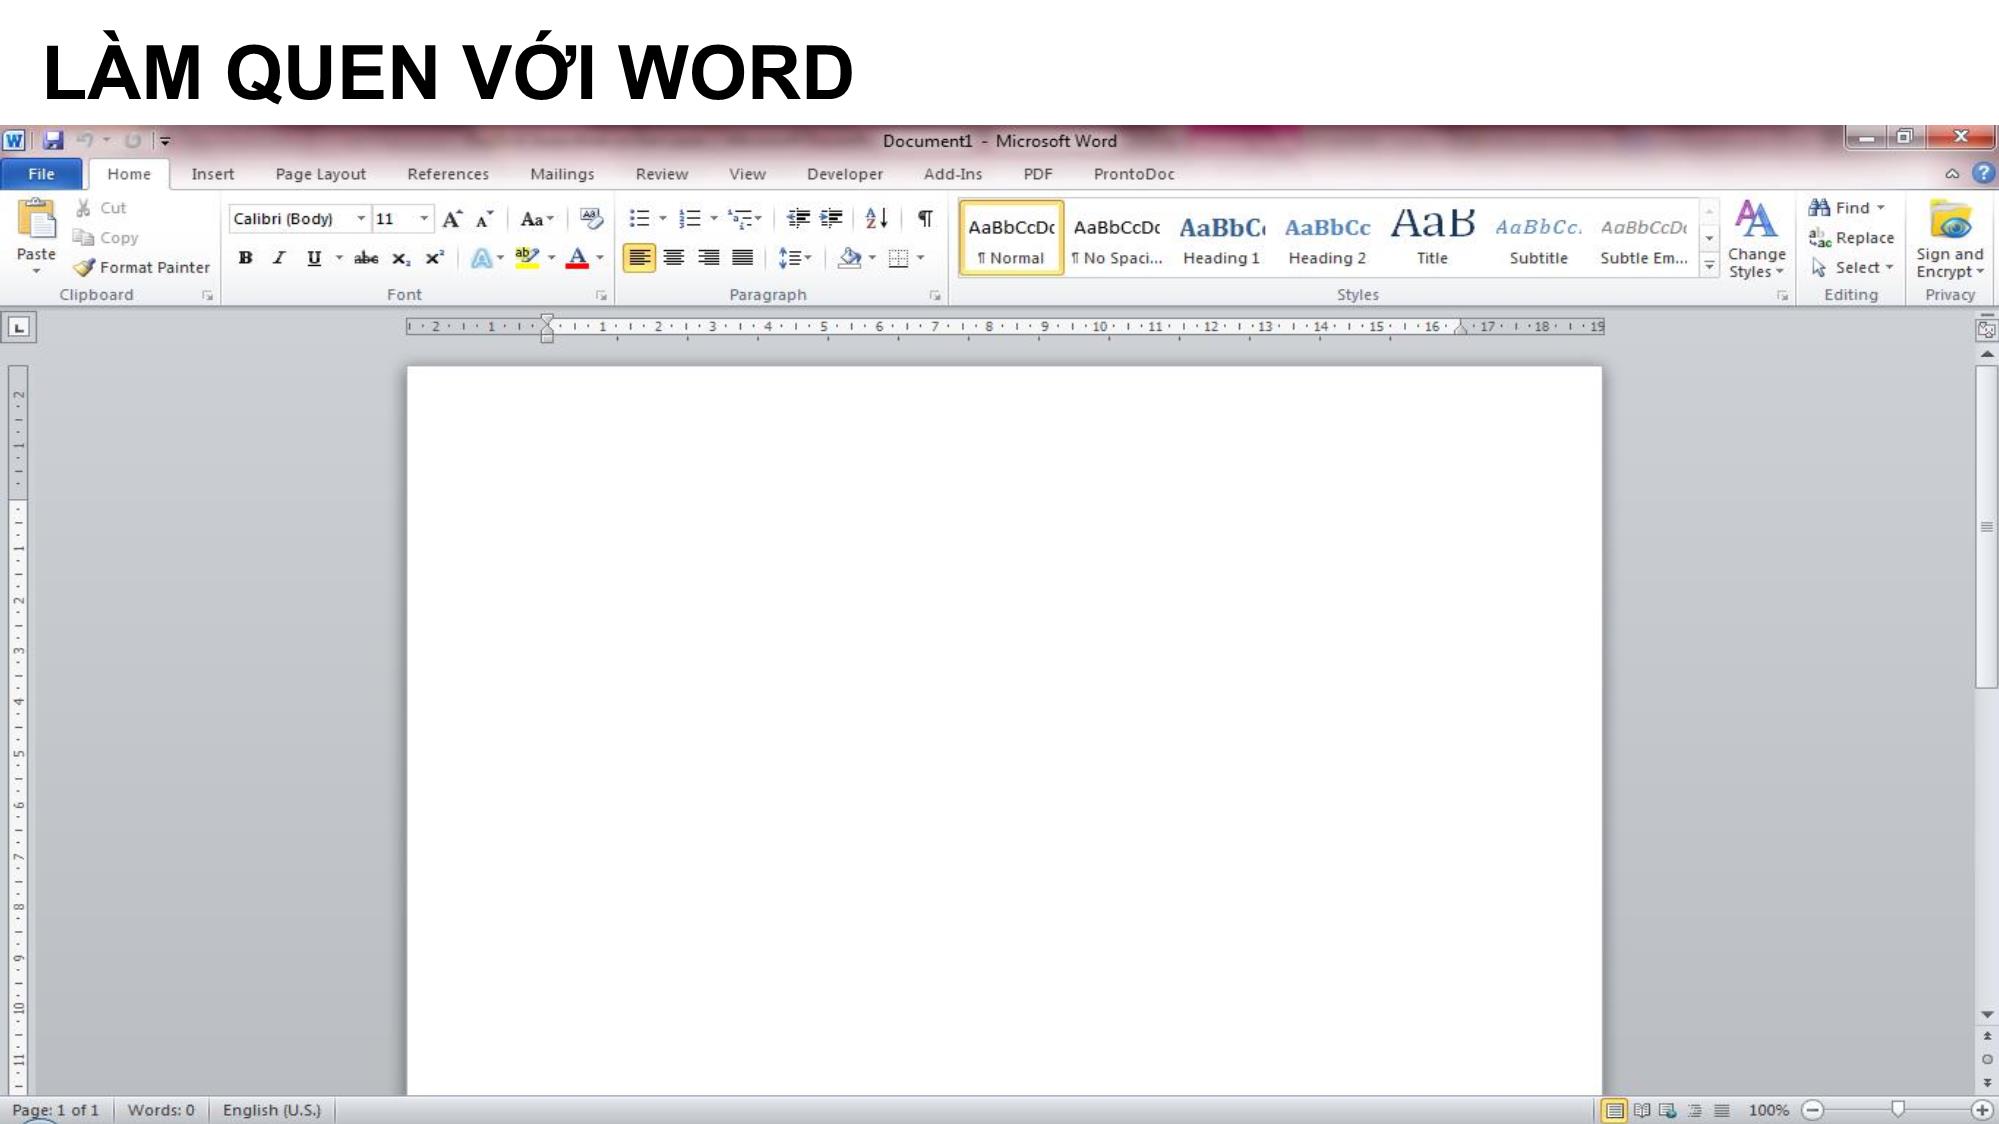This screenshot has height=1124, width=1999.
Task: Click the Bold formatting icon
Action: pyautogui.click(x=244, y=258)
